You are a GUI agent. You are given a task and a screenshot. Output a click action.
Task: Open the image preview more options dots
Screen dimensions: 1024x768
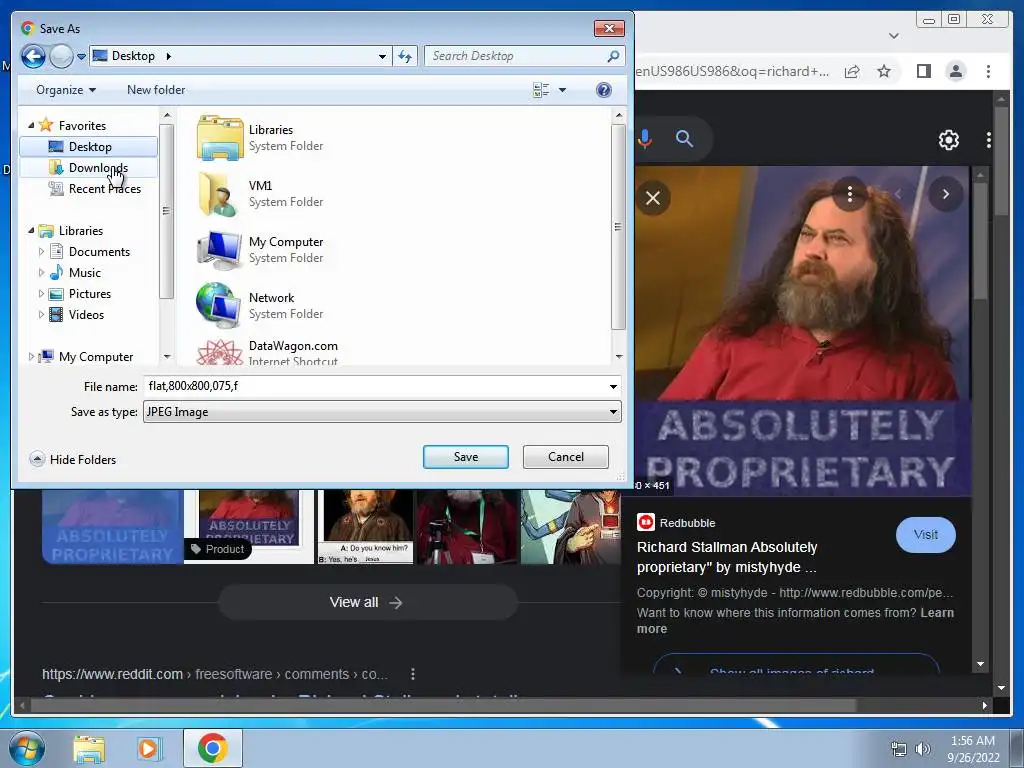click(x=850, y=194)
